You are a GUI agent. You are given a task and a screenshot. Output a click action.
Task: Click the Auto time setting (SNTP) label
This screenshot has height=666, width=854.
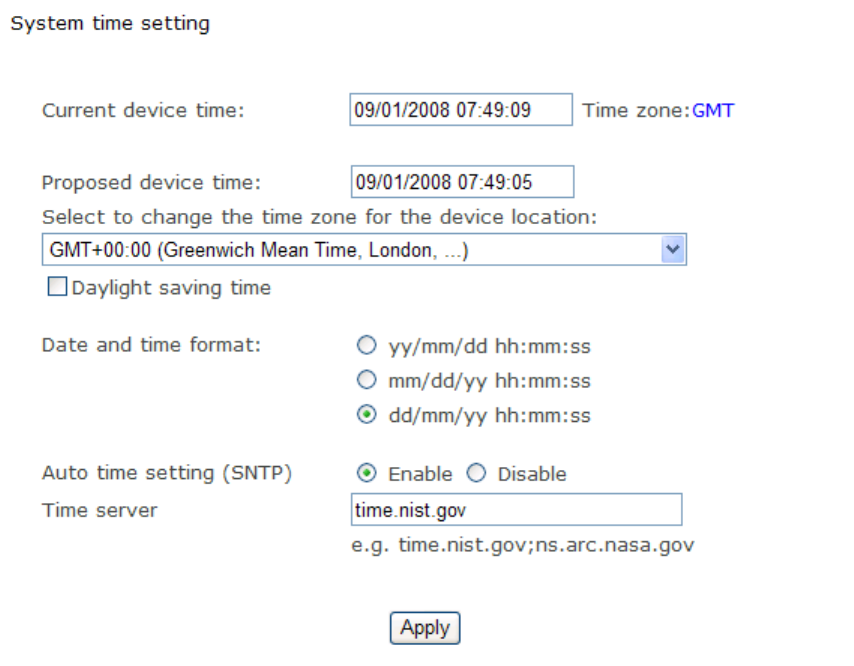[x=166, y=473]
